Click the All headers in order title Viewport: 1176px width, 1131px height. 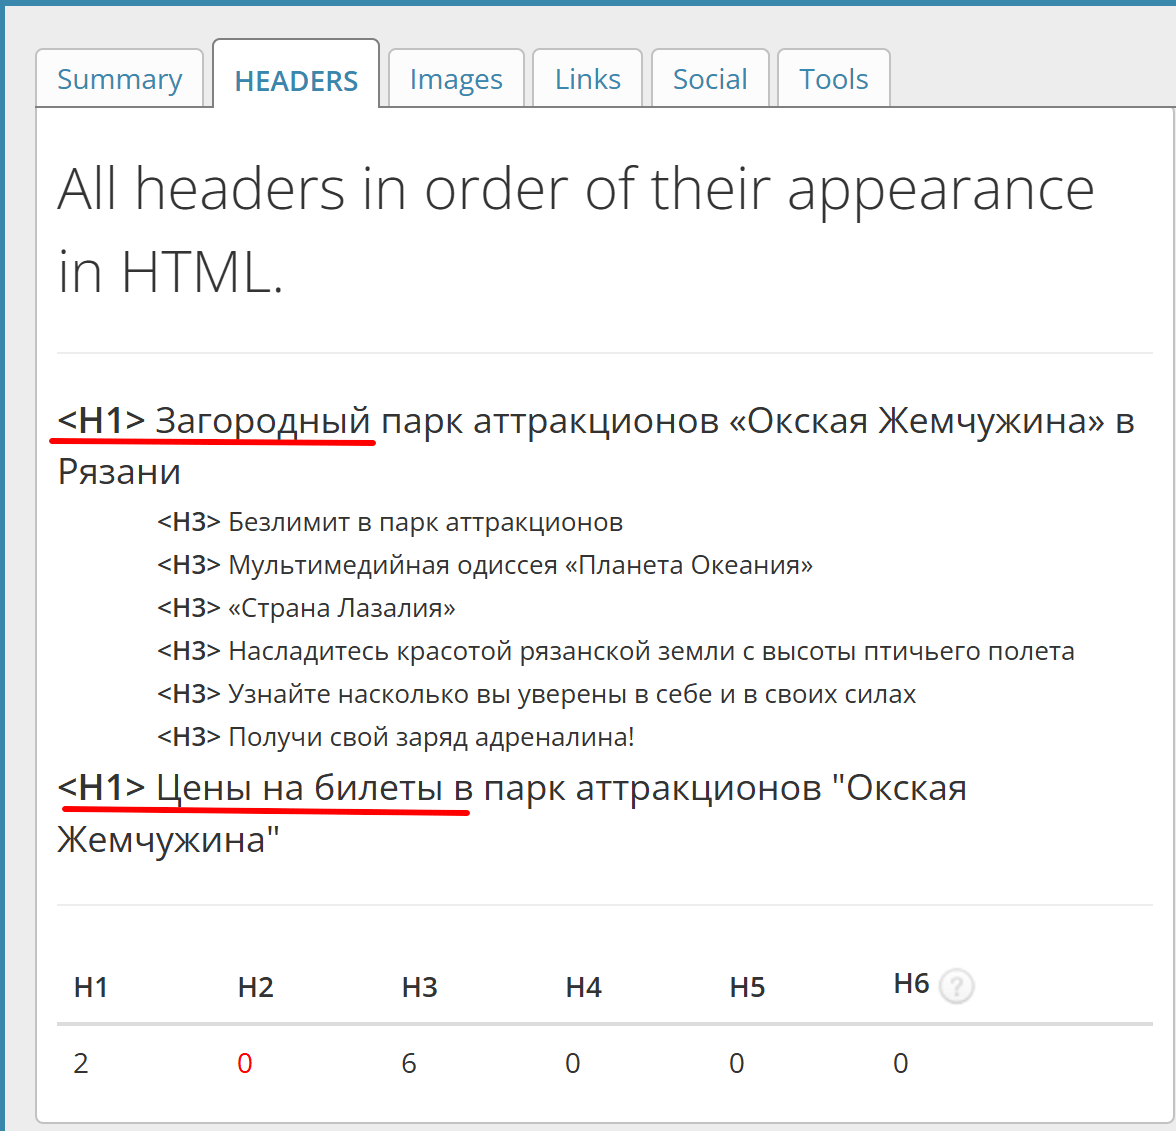click(576, 230)
